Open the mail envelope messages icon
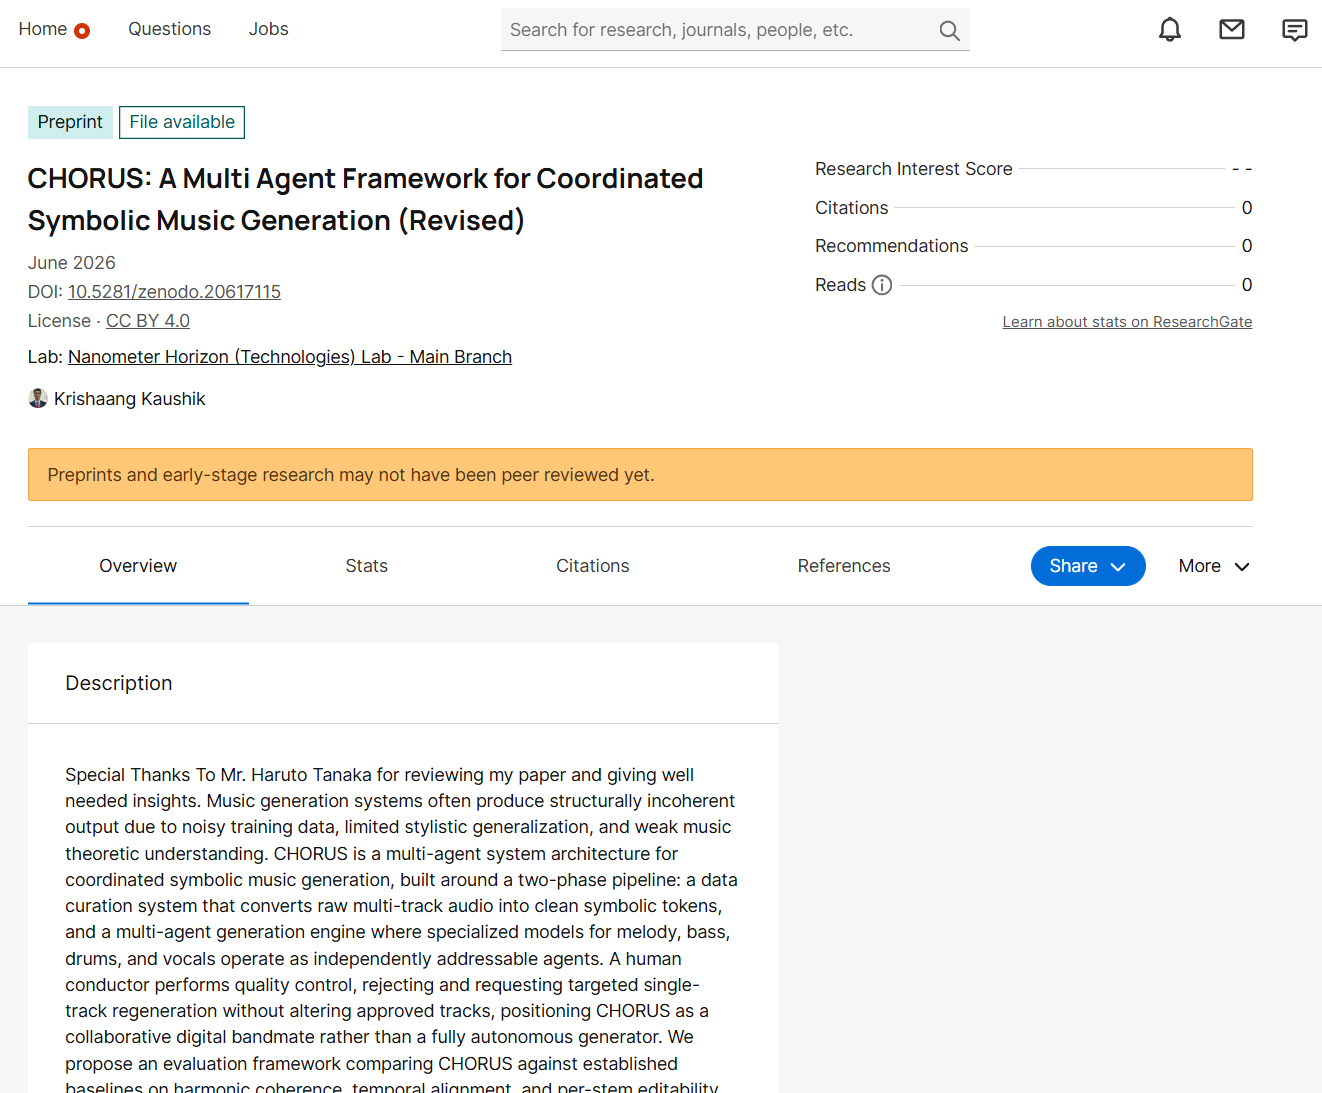Screen dimensions: 1322x1093 pos(1232,30)
